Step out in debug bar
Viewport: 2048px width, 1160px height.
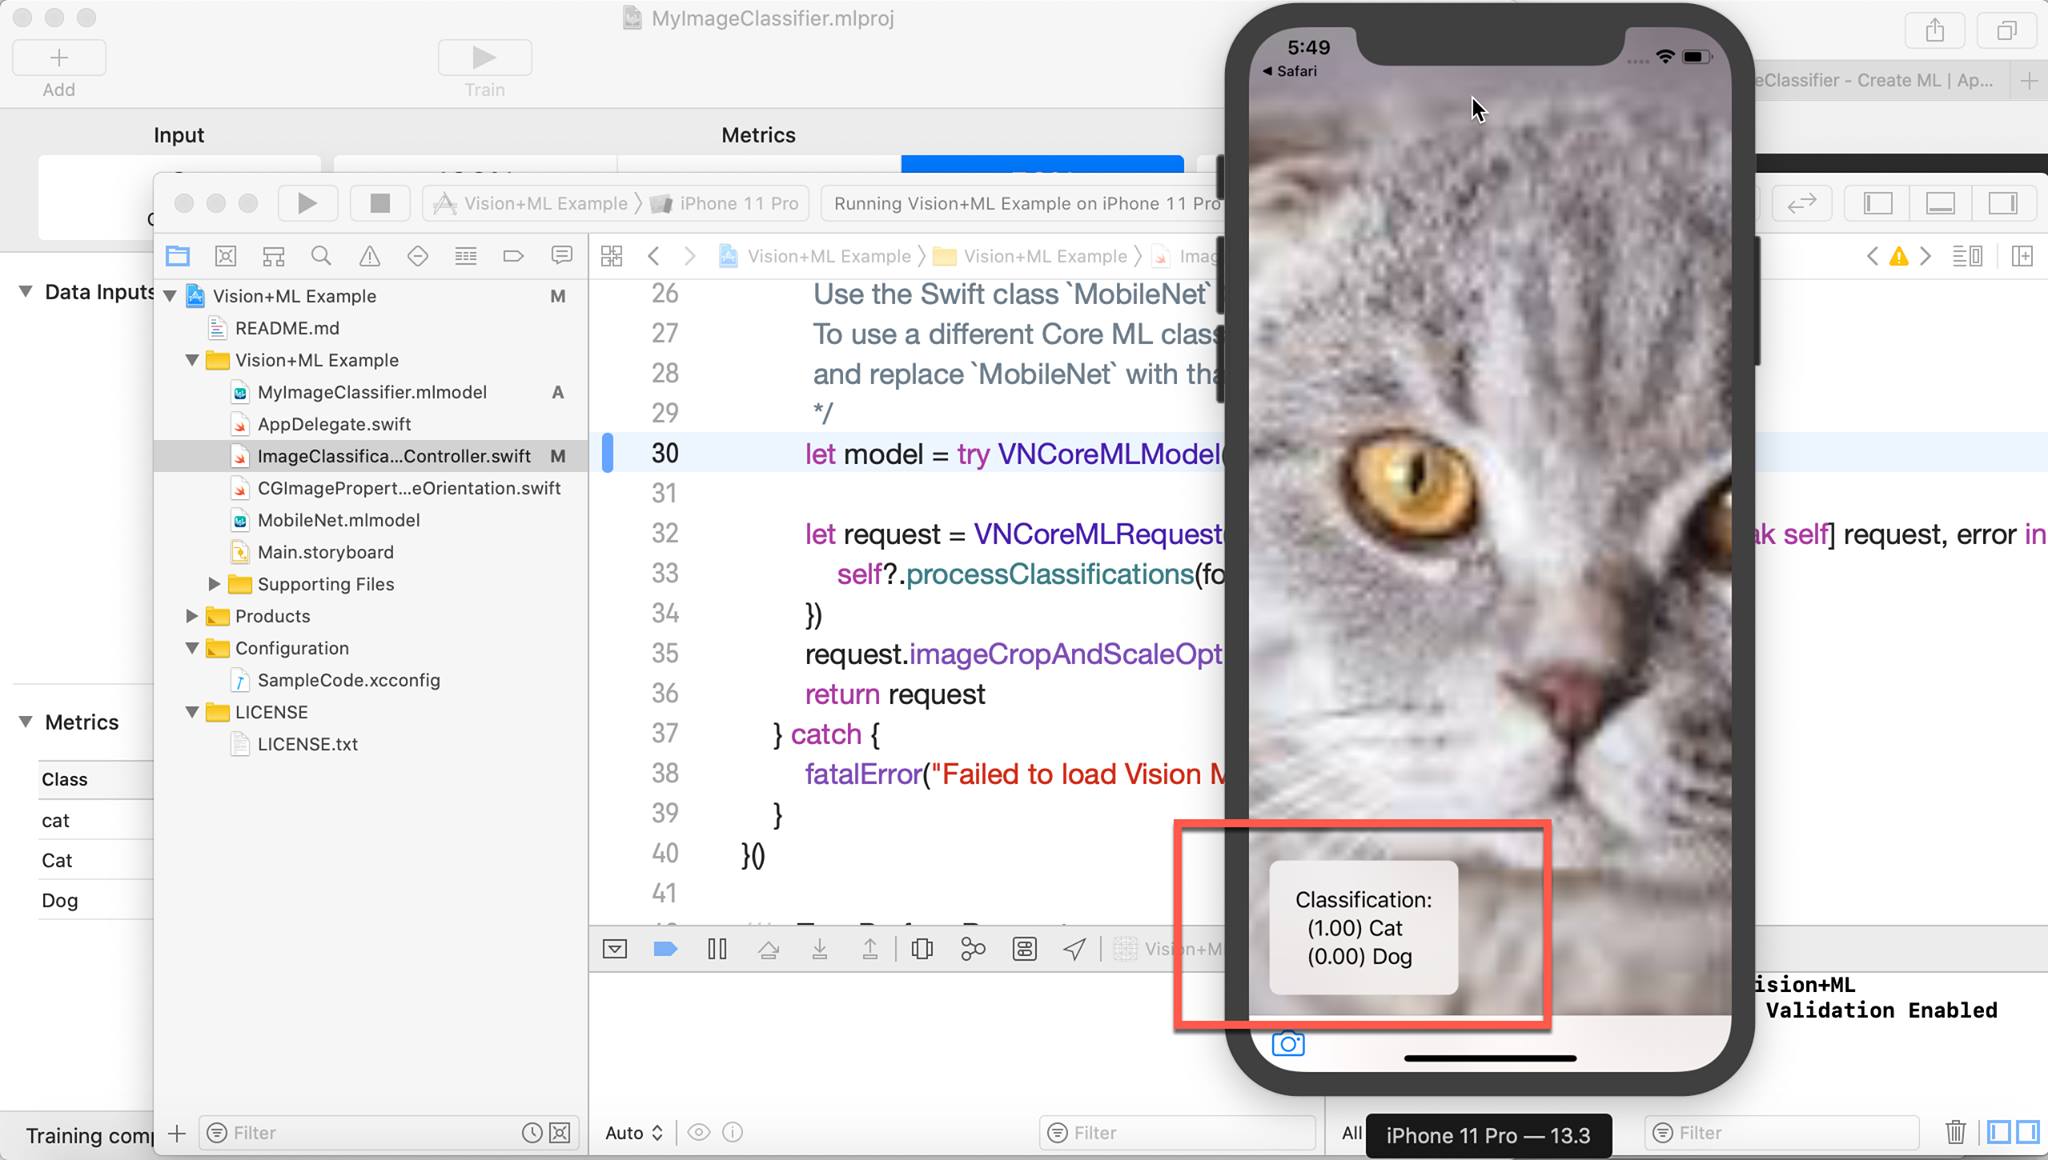(870, 949)
